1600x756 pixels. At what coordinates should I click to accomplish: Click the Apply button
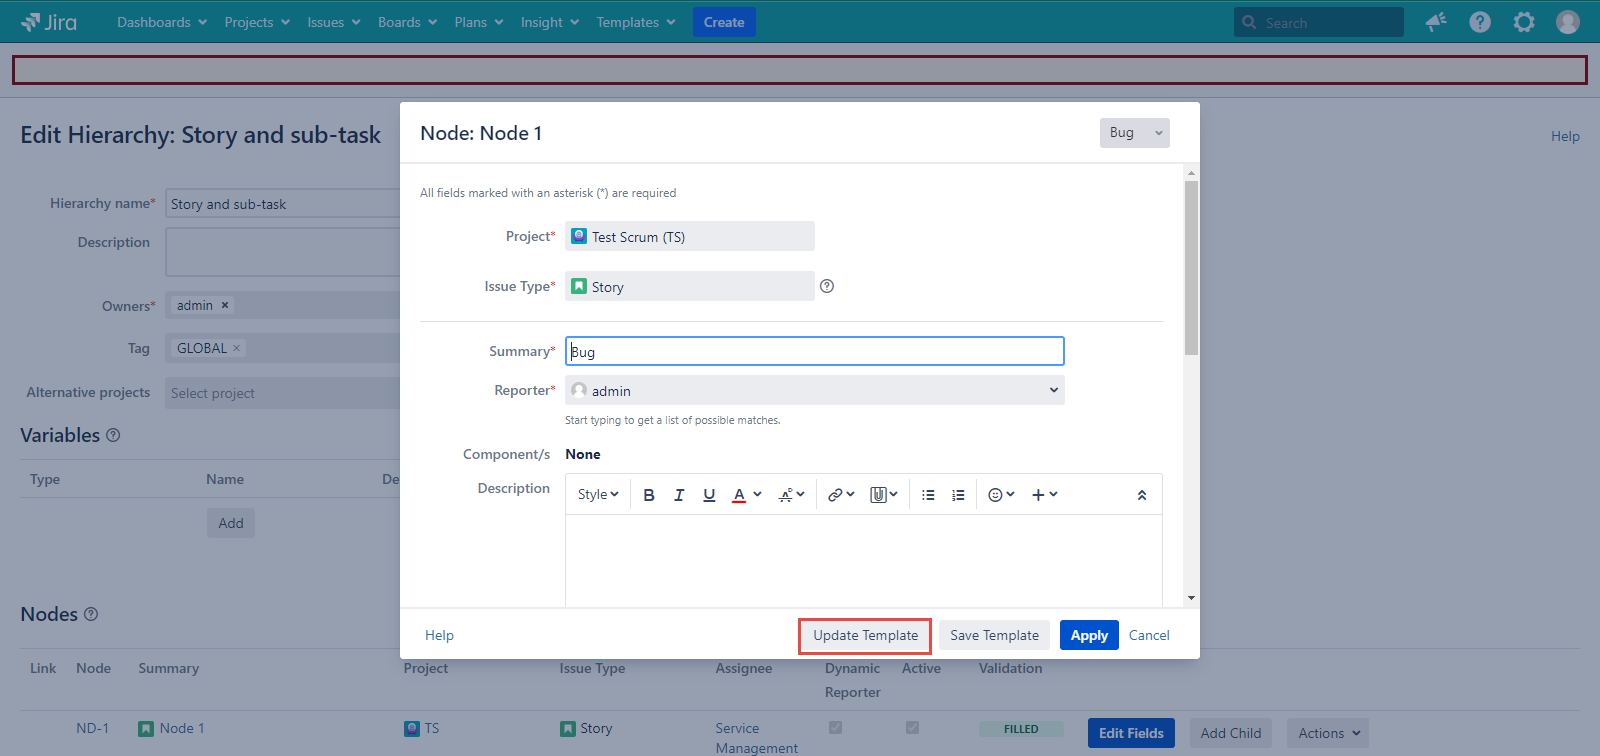pos(1089,636)
